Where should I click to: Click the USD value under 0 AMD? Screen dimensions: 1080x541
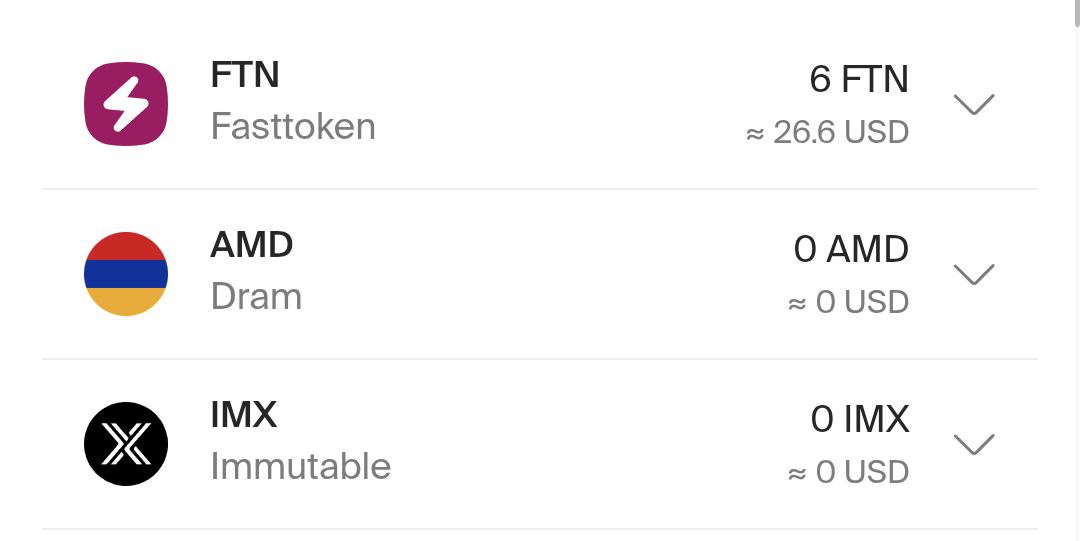849,302
